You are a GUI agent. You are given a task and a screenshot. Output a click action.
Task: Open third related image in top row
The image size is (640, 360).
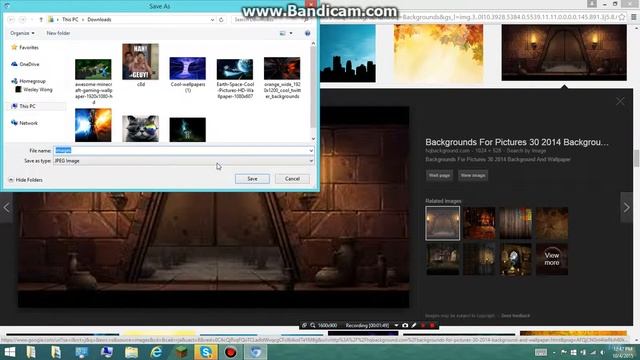[x=516, y=223]
